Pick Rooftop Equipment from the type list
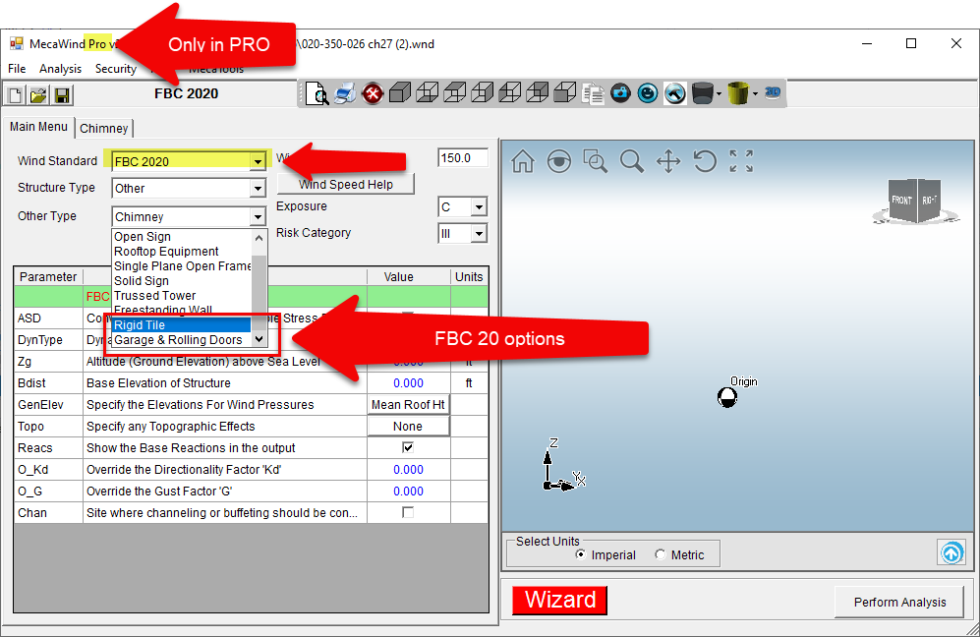 pyautogui.click(x=181, y=251)
